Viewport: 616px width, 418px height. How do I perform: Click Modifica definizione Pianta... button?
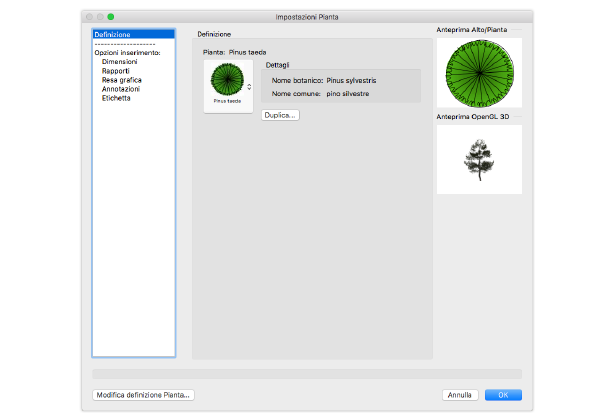coord(143,395)
